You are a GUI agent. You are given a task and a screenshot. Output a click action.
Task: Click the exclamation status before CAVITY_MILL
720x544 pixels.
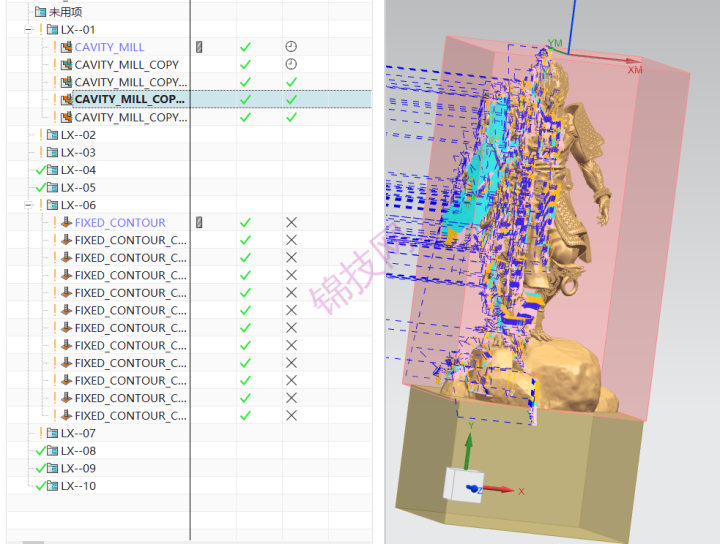[55, 47]
